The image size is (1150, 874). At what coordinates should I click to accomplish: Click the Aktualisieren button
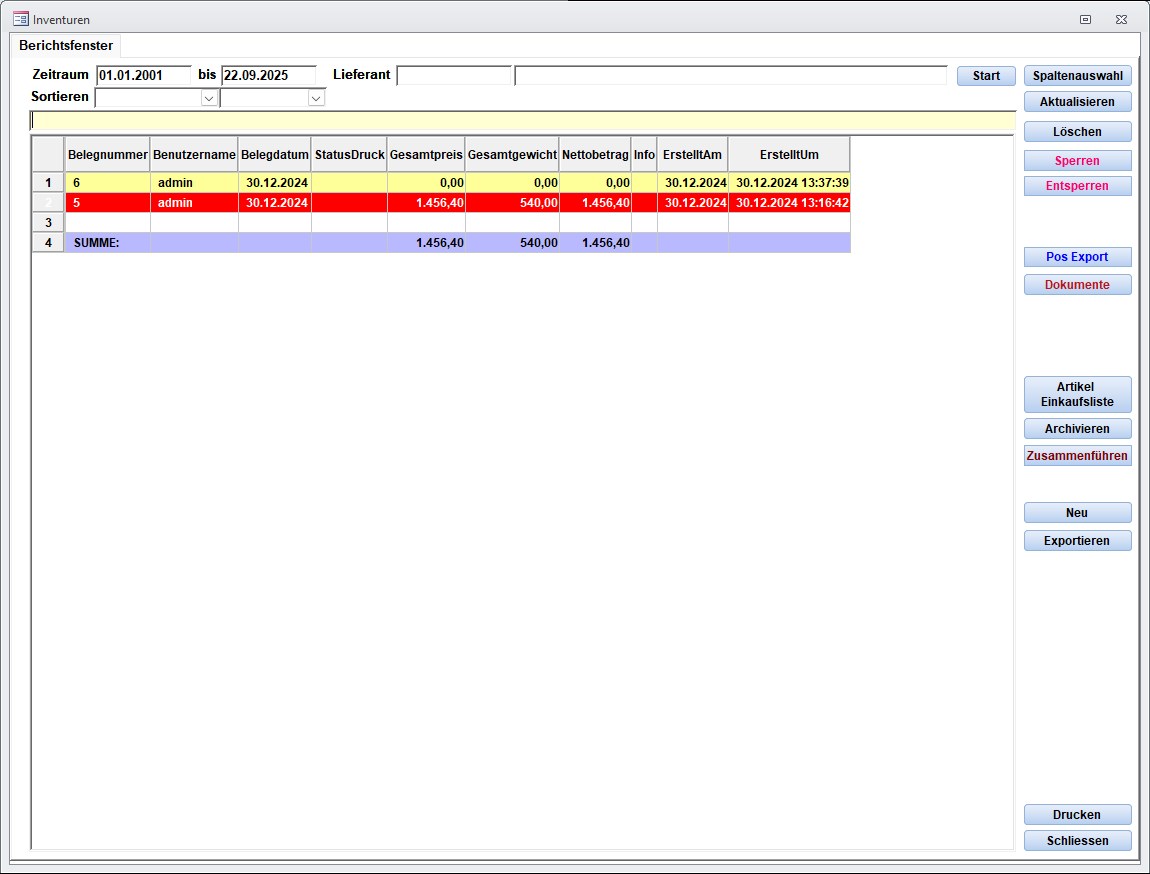tap(1077, 102)
